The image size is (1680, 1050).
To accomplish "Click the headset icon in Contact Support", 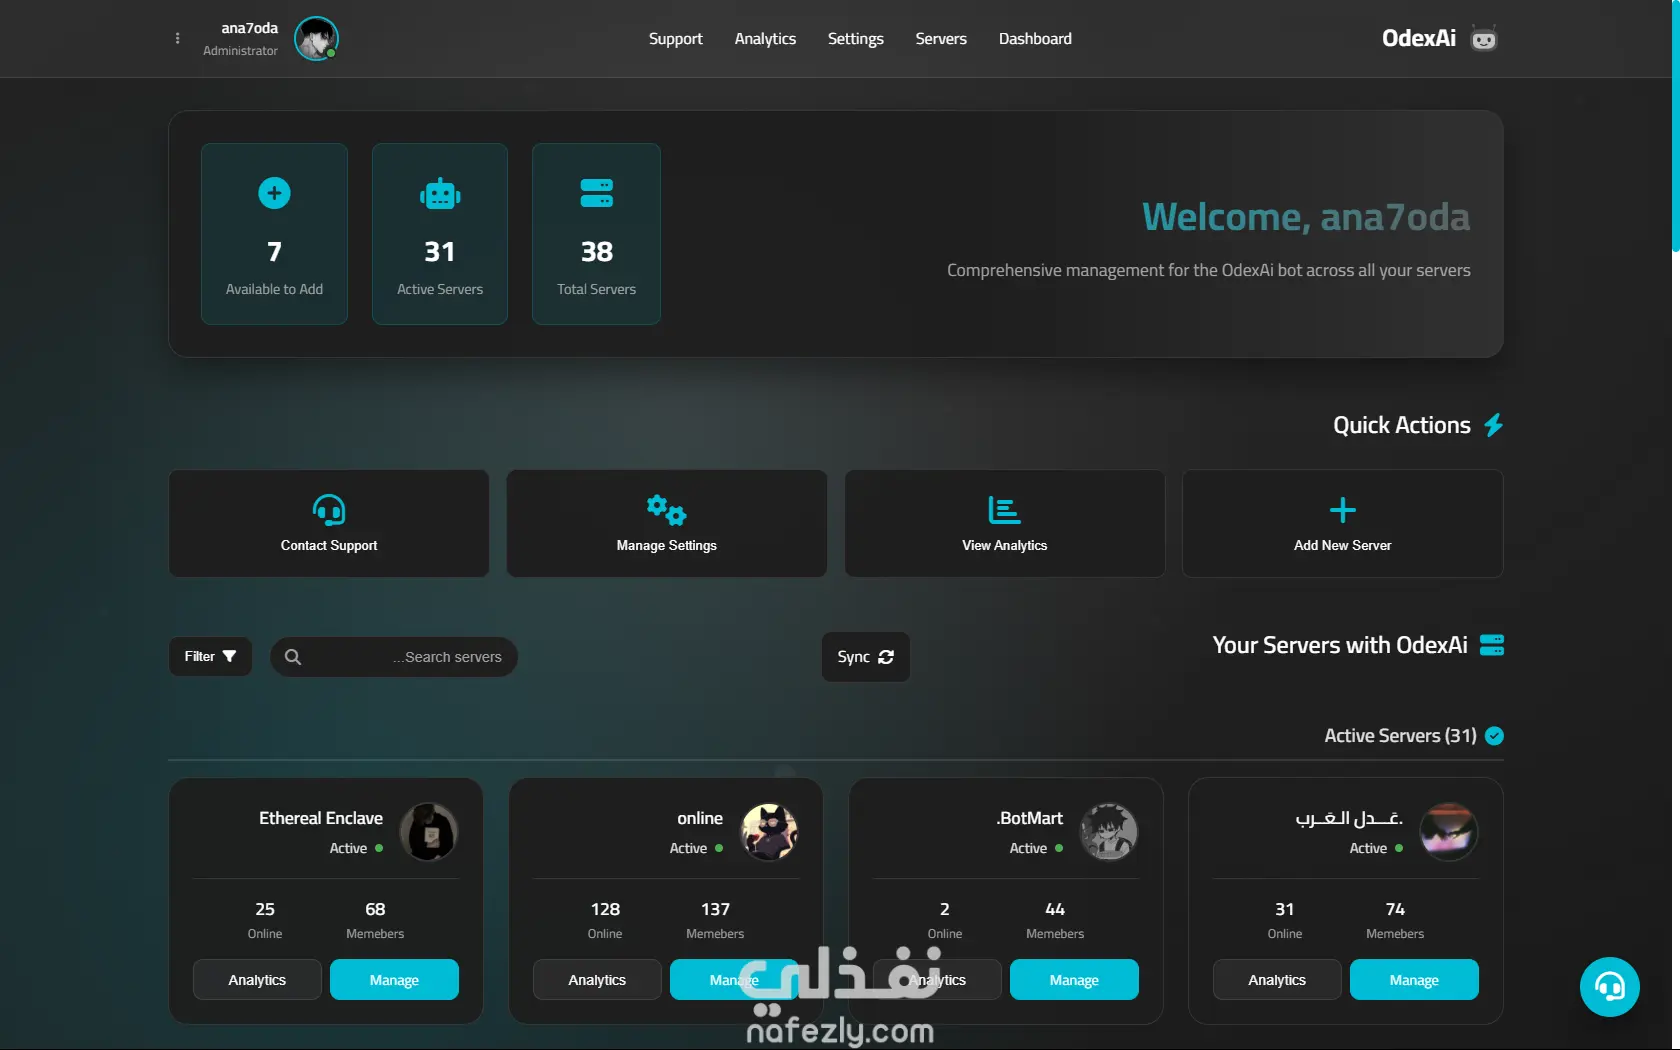I will pyautogui.click(x=329, y=510).
